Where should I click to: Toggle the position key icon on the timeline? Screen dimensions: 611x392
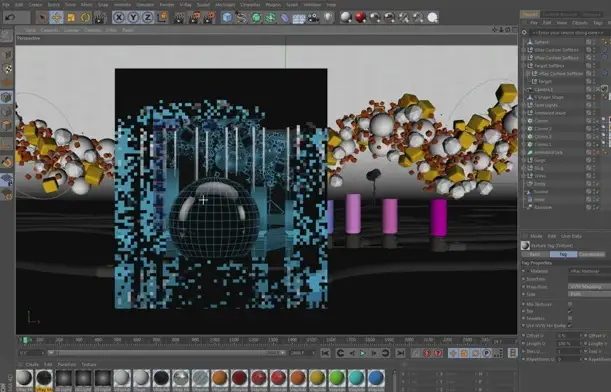[x=453, y=353]
